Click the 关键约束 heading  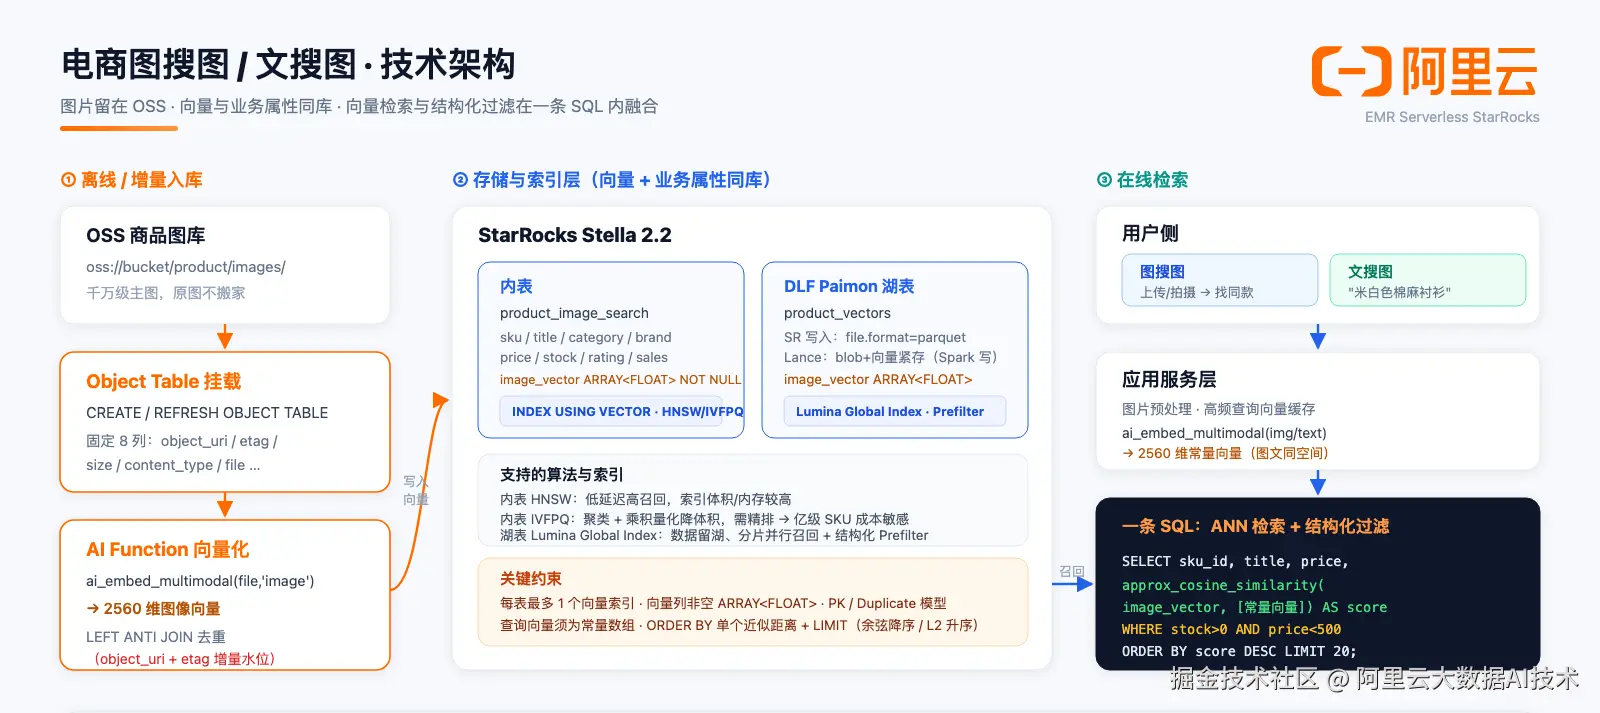(x=531, y=579)
